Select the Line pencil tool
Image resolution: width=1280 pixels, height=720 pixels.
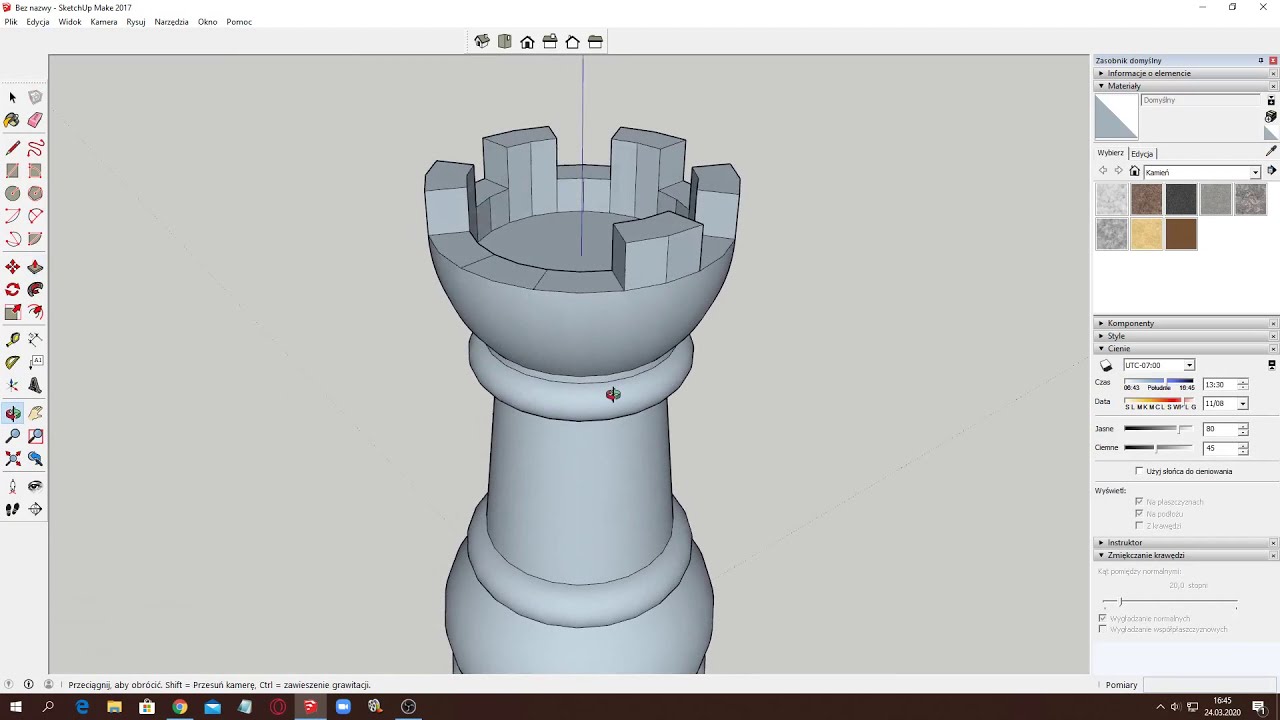[x=12, y=149]
